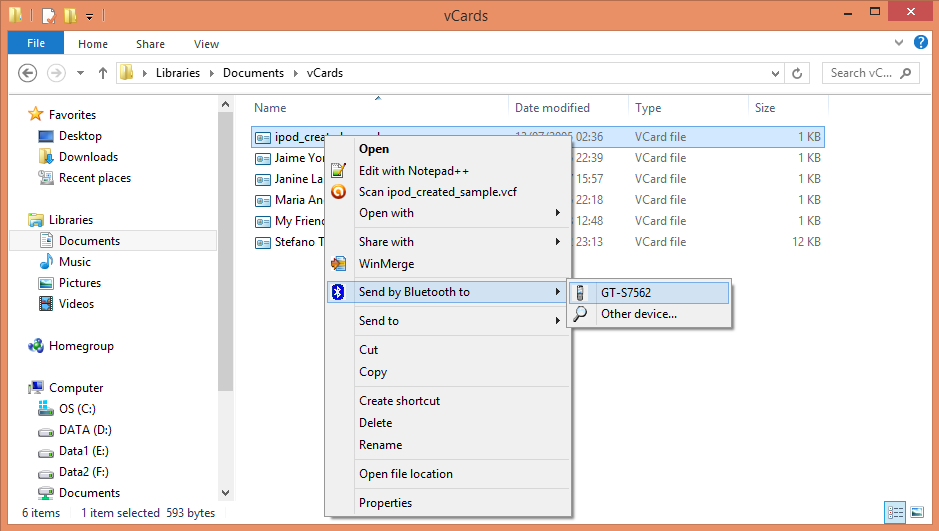Click the avast scan icon in menu
The image size is (939, 531).
tap(338, 192)
